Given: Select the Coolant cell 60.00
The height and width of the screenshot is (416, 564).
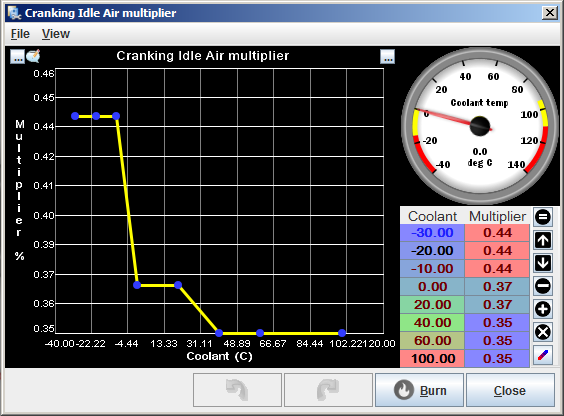Looking at the screenshot, I should click(x=432, y=340).
